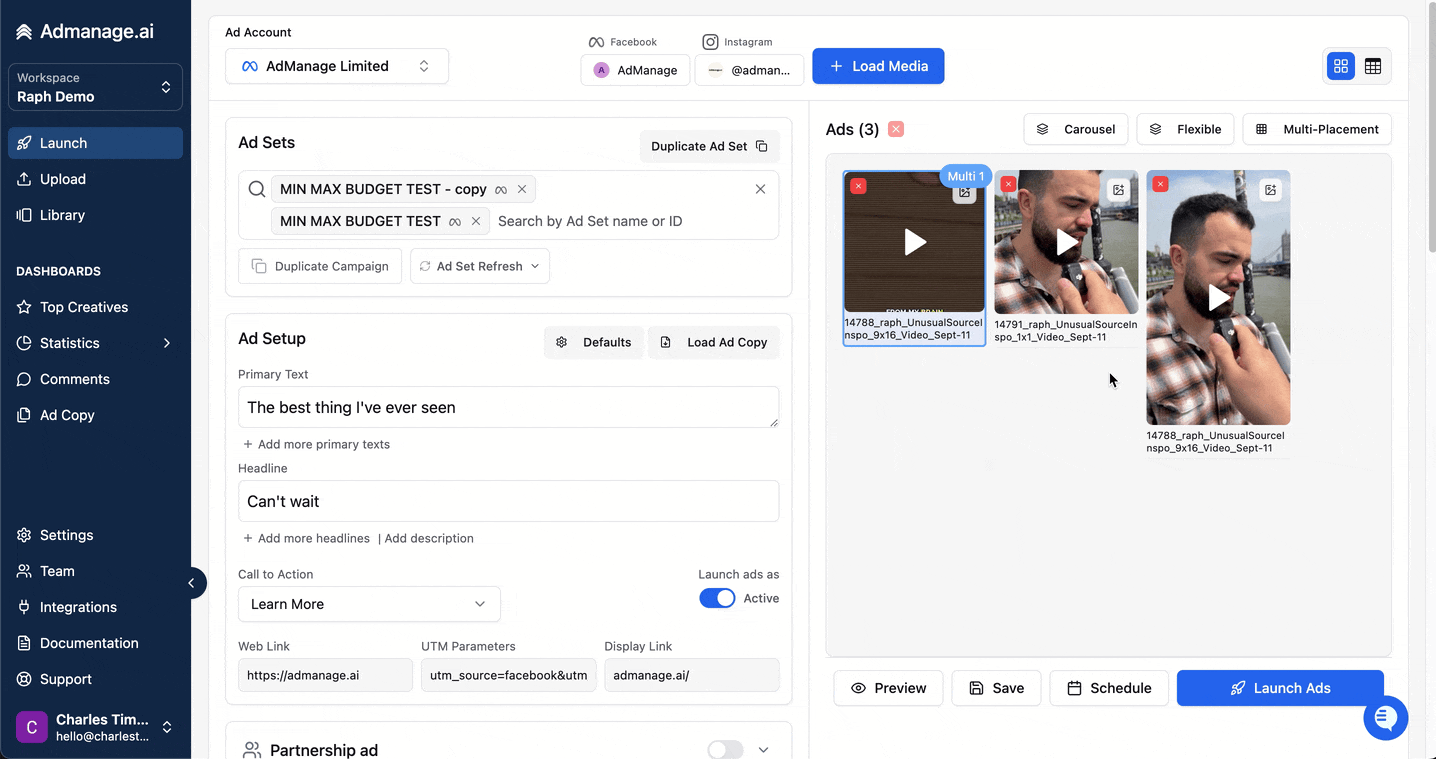
Task: Click Duplicate Ad Set
Action: 709,146
